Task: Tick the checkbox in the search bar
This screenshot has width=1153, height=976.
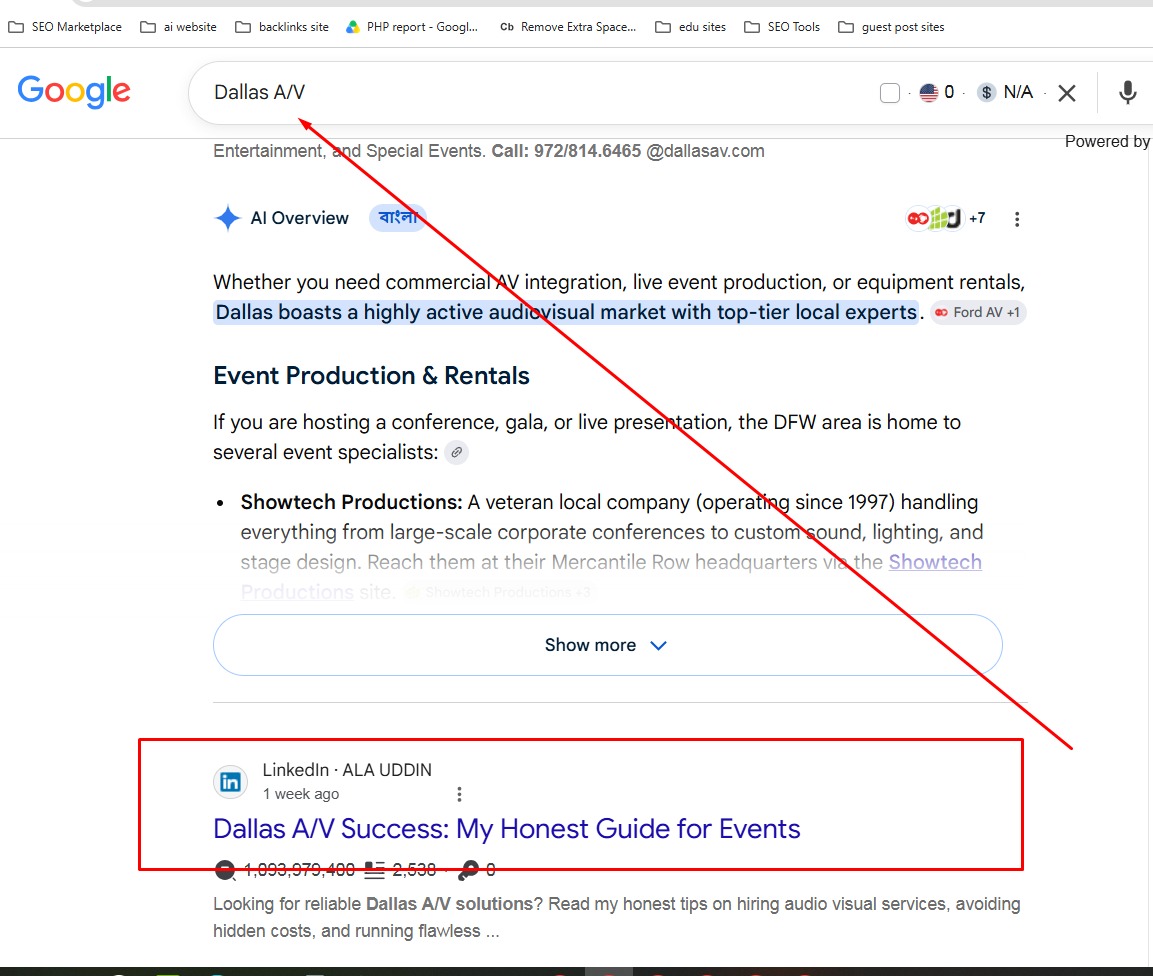Action: 890,93
